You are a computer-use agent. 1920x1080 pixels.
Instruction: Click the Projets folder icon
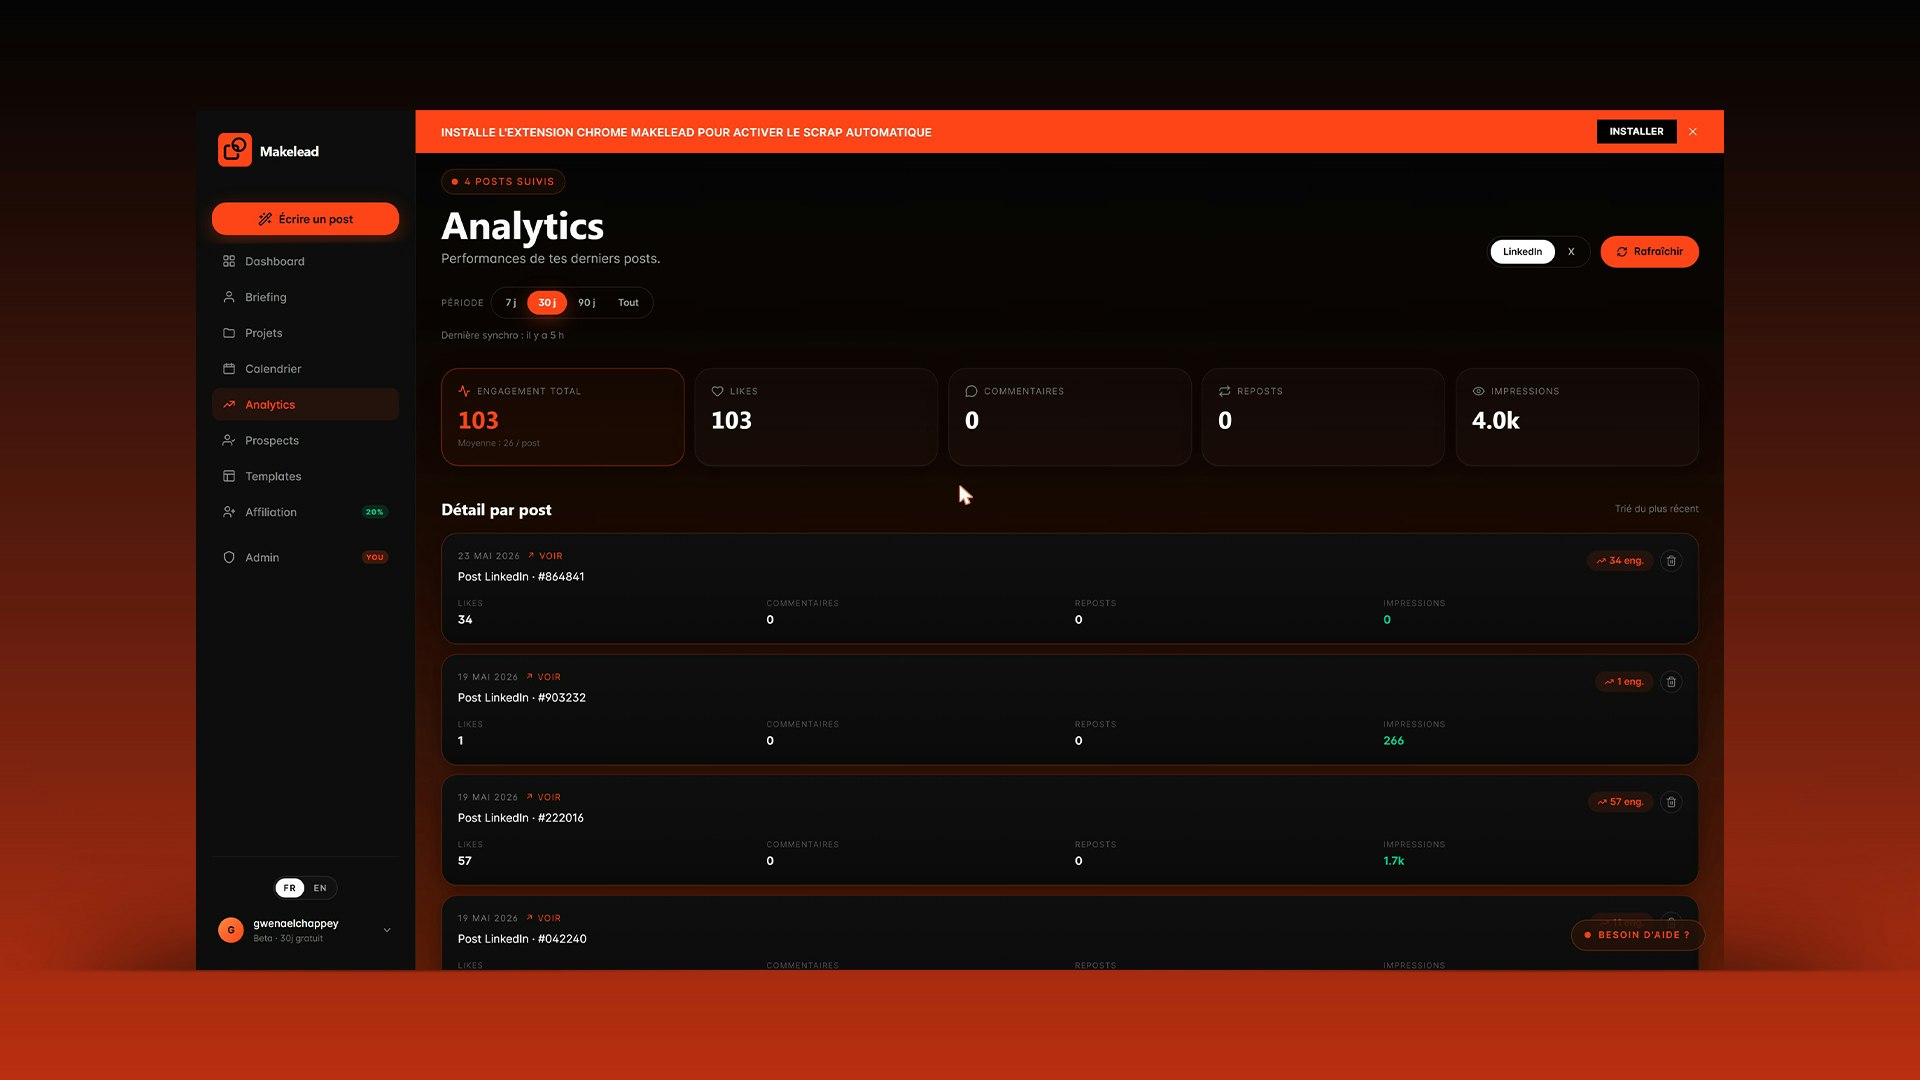coord(229,333)
